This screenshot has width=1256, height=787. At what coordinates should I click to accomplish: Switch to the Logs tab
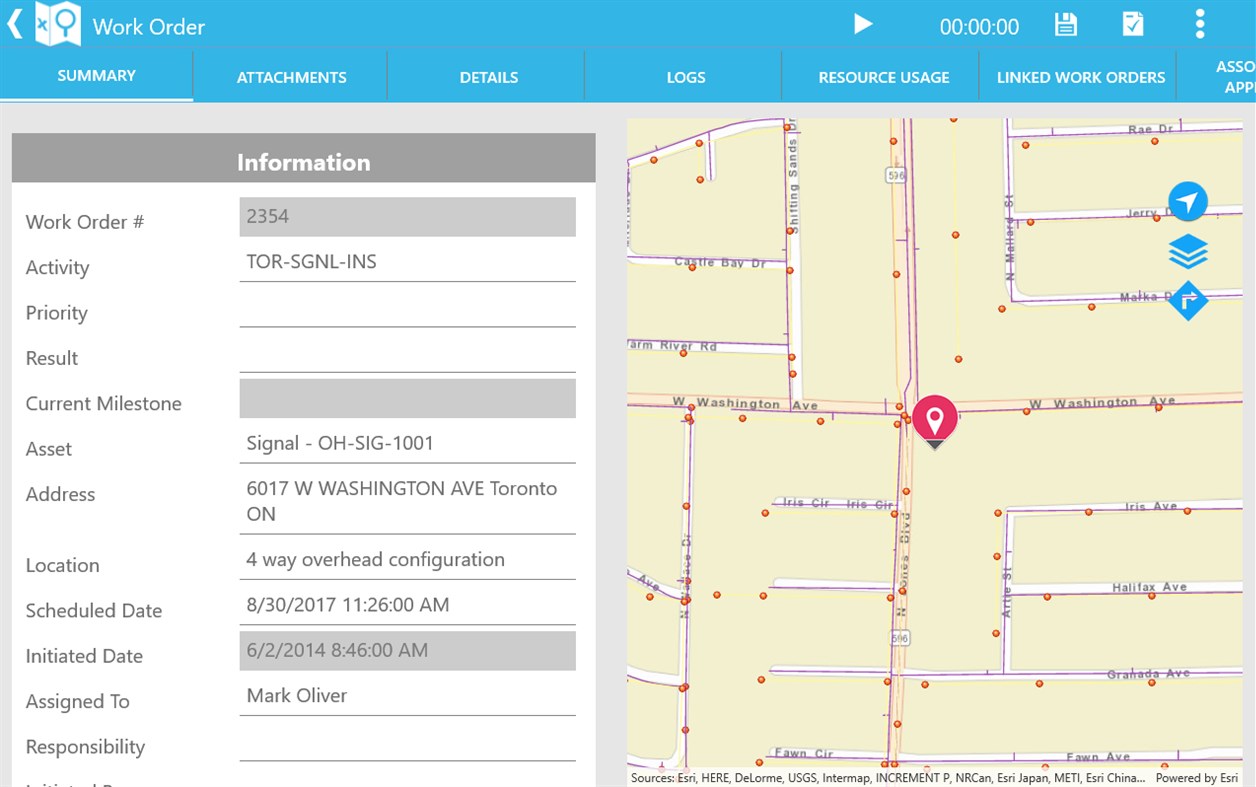[x=686, y=77]
